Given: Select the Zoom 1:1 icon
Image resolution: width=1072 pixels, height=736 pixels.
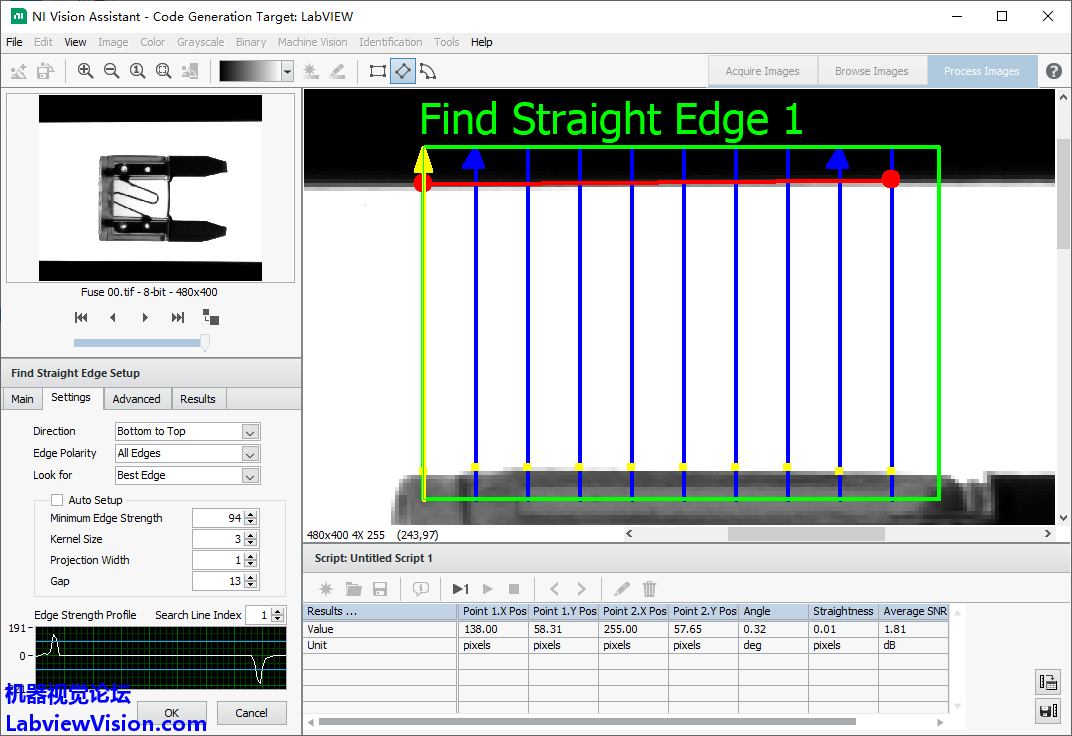Looking at the screenshot, I should tap(137, 71).
